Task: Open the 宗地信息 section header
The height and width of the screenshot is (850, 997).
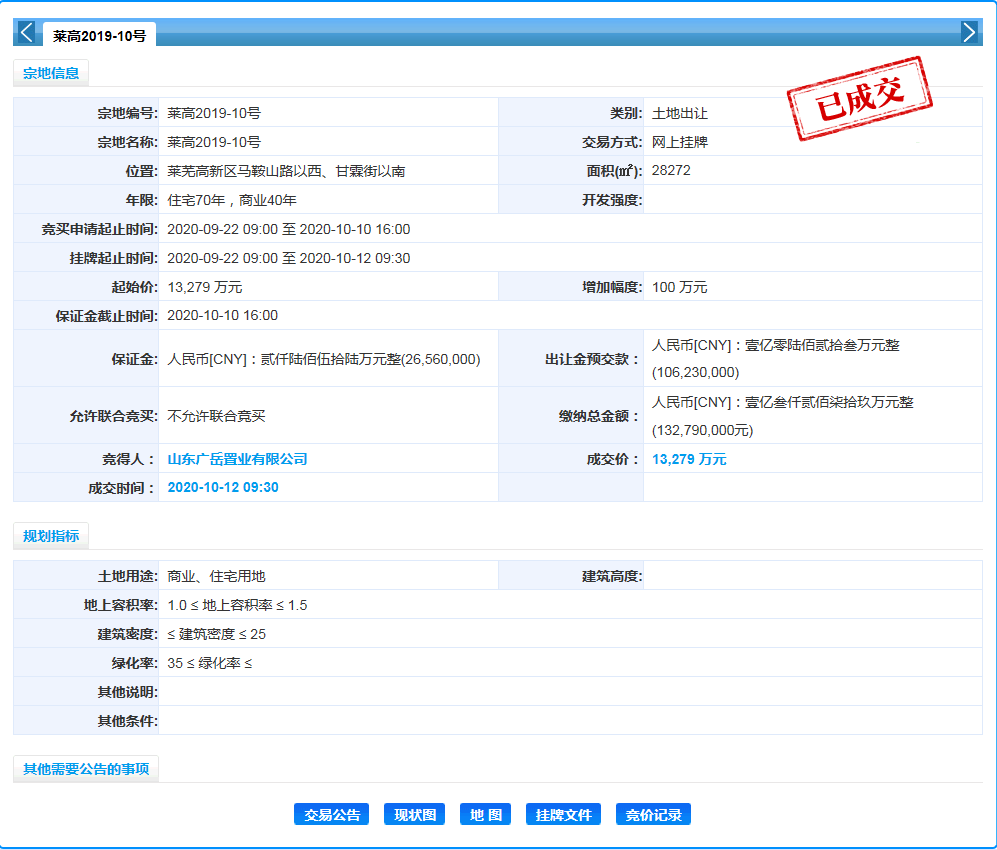Action: pos(51,73)
